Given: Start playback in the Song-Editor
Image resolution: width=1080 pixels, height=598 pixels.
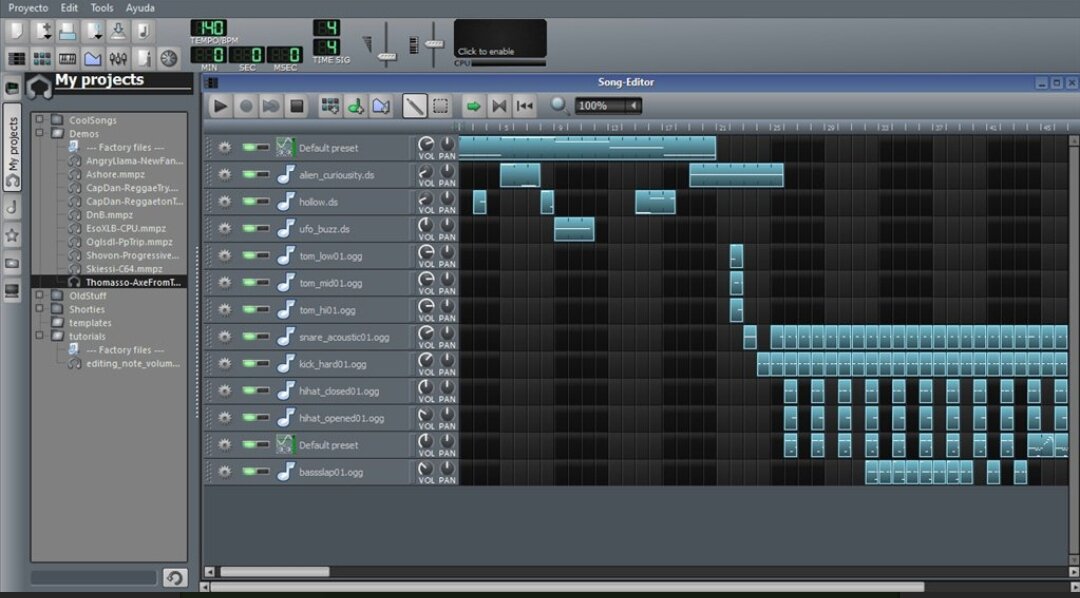Looking at the screenshot, I should (x=220, y=106).
